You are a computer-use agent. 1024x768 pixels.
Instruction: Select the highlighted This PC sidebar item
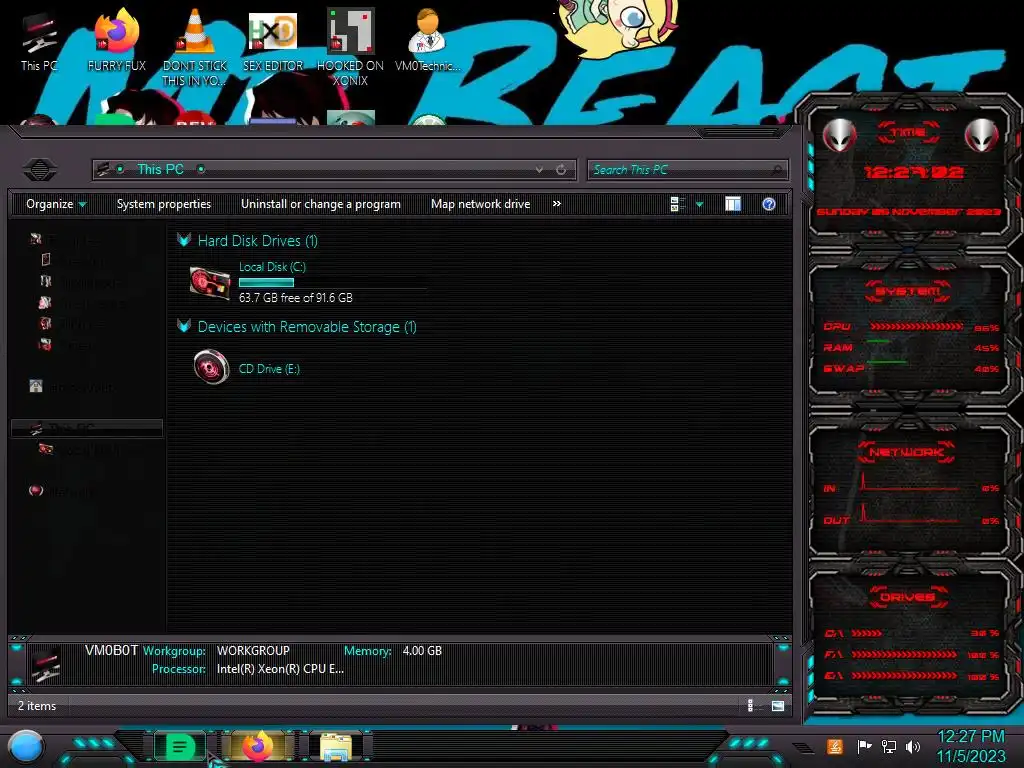point(87,428)
